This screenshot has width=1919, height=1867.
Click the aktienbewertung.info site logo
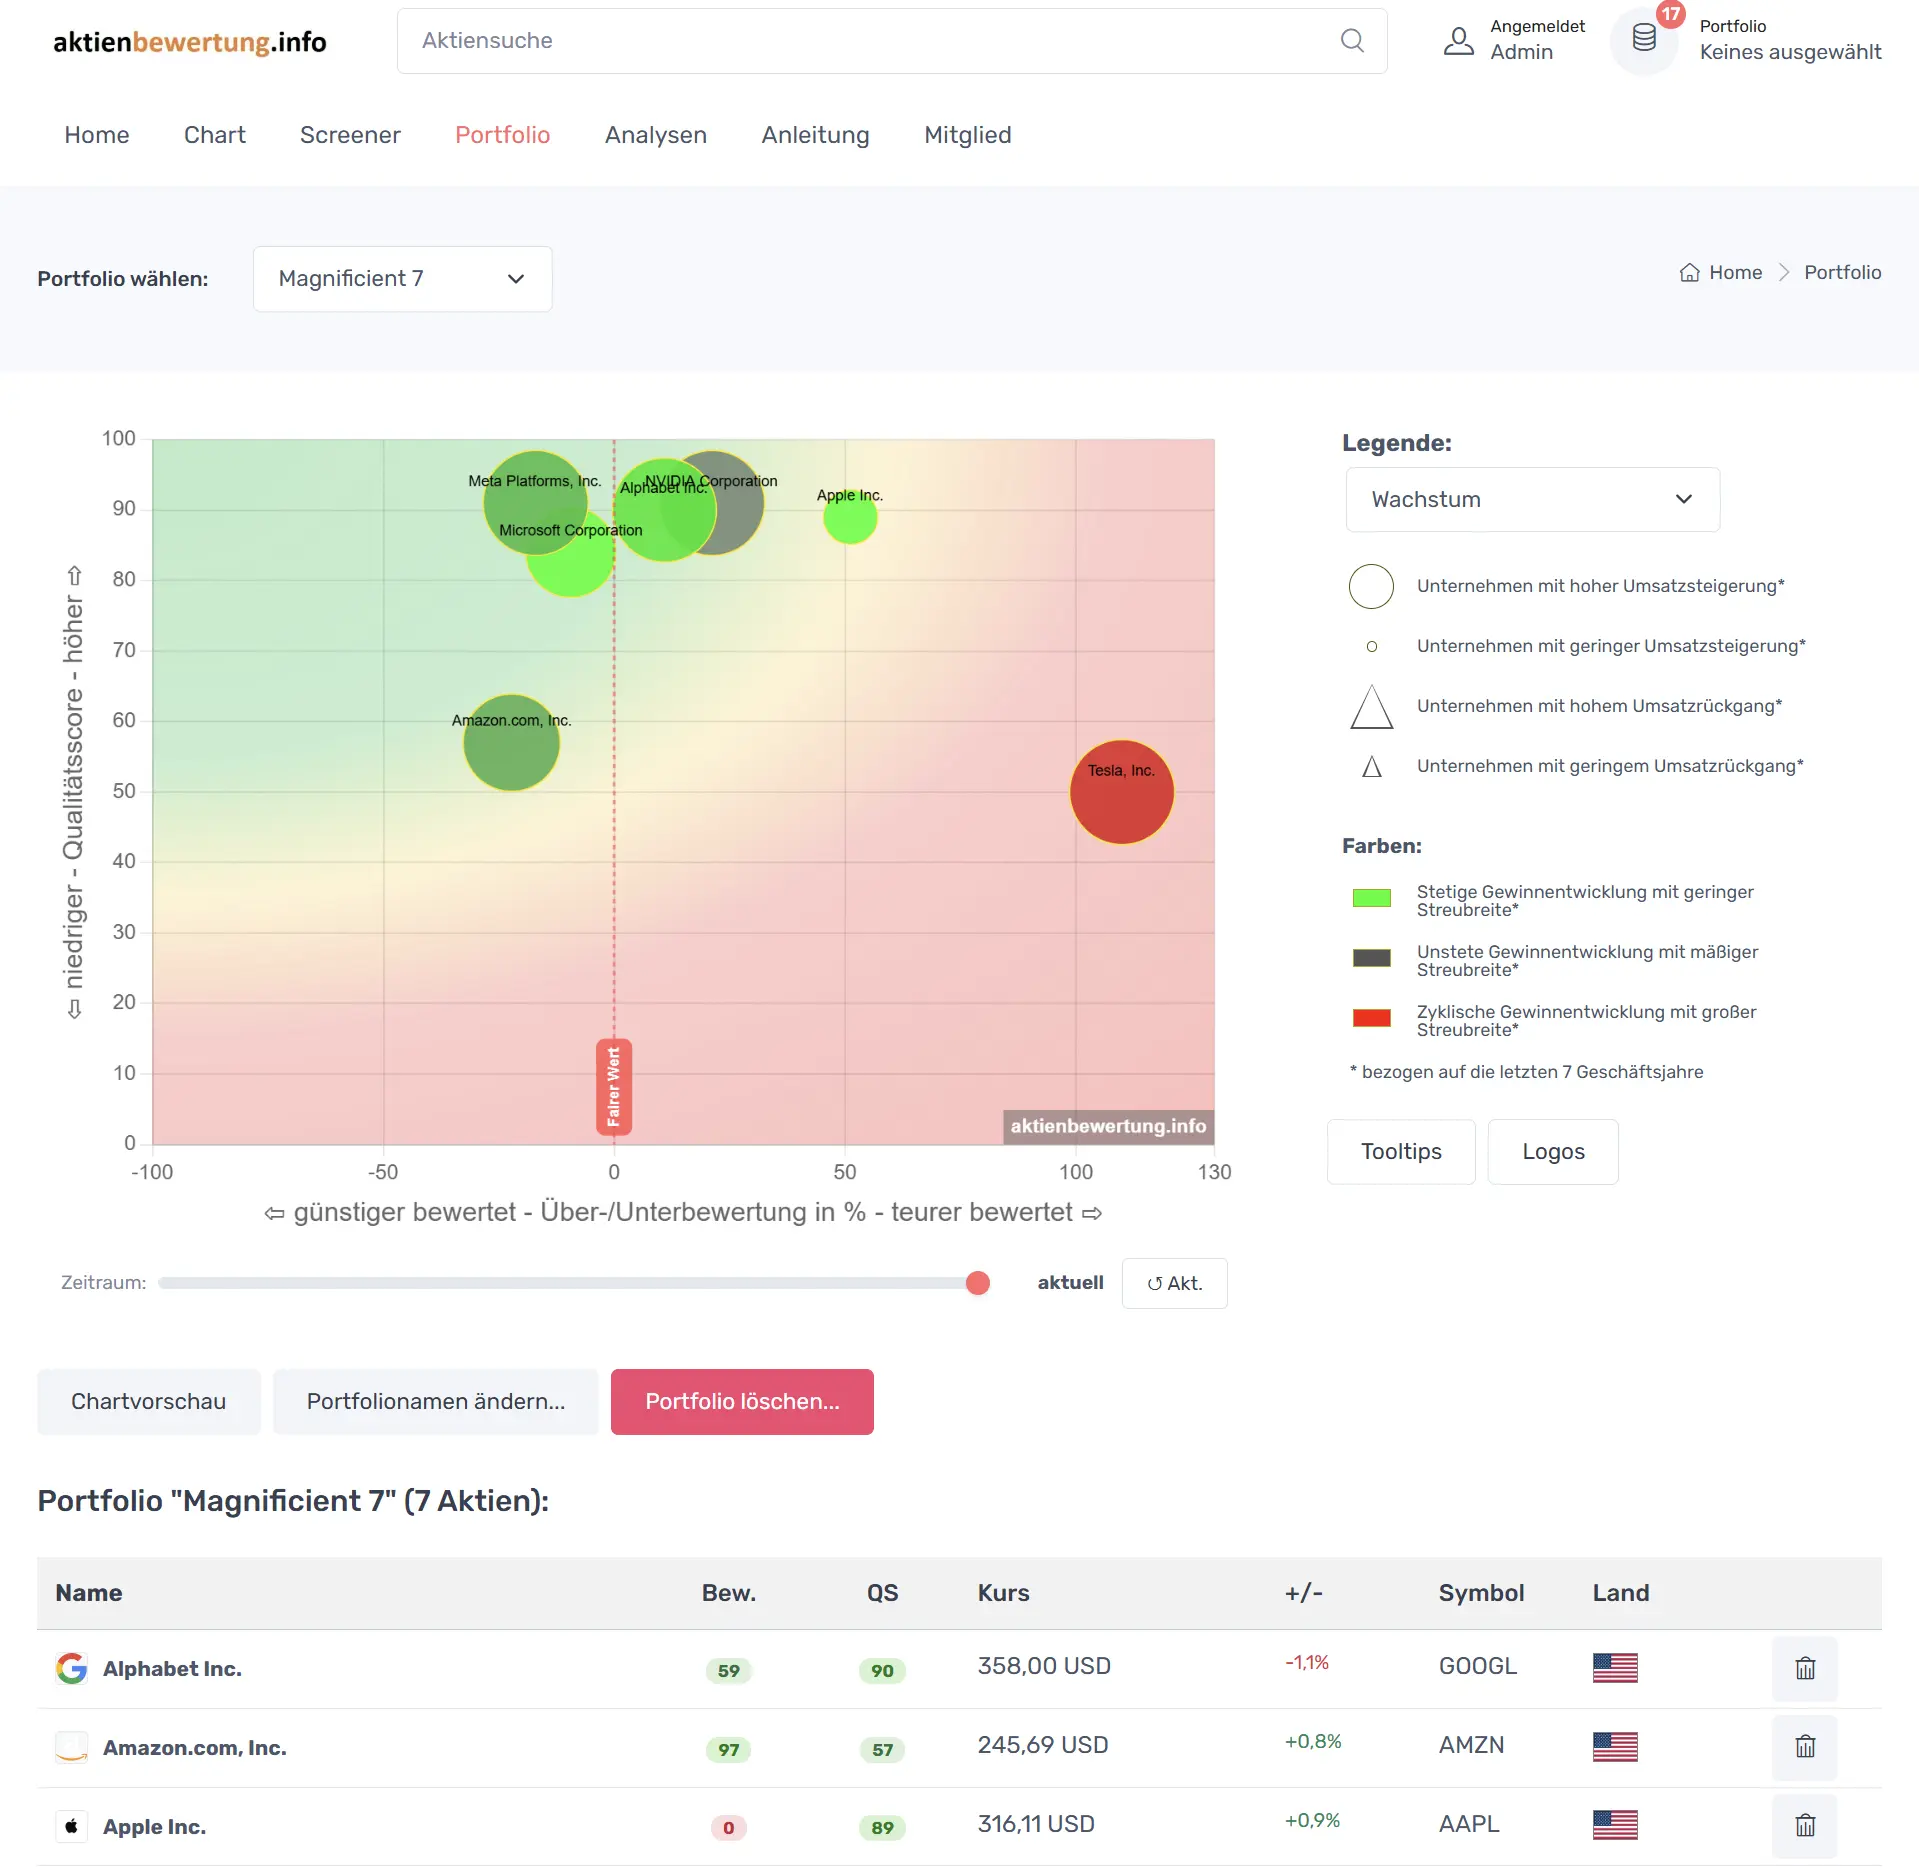tap(190, 41)
